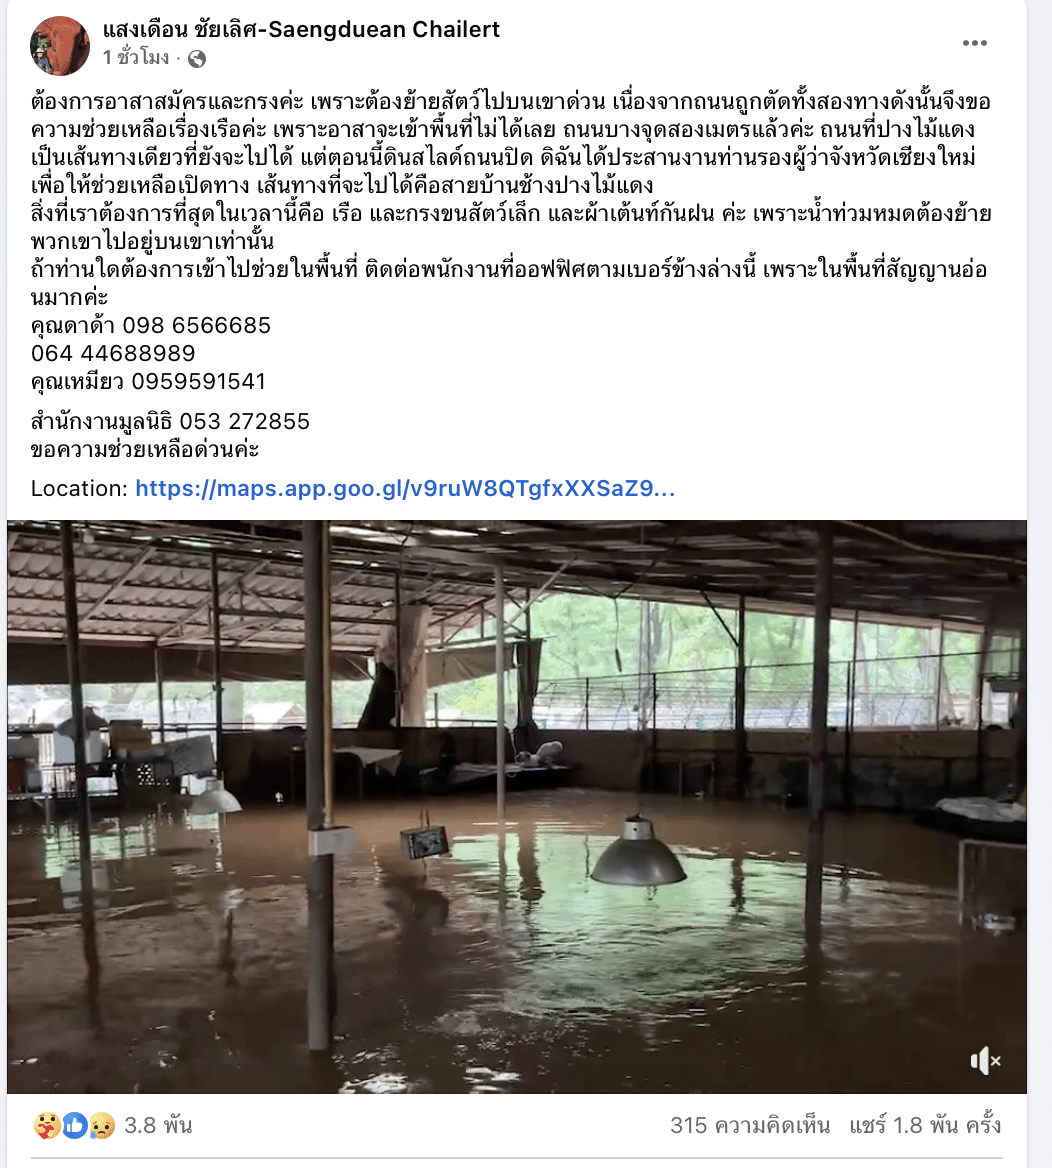Click the first line of post text
This screenshot has height=1168, width=1052.
coord(510,101)
